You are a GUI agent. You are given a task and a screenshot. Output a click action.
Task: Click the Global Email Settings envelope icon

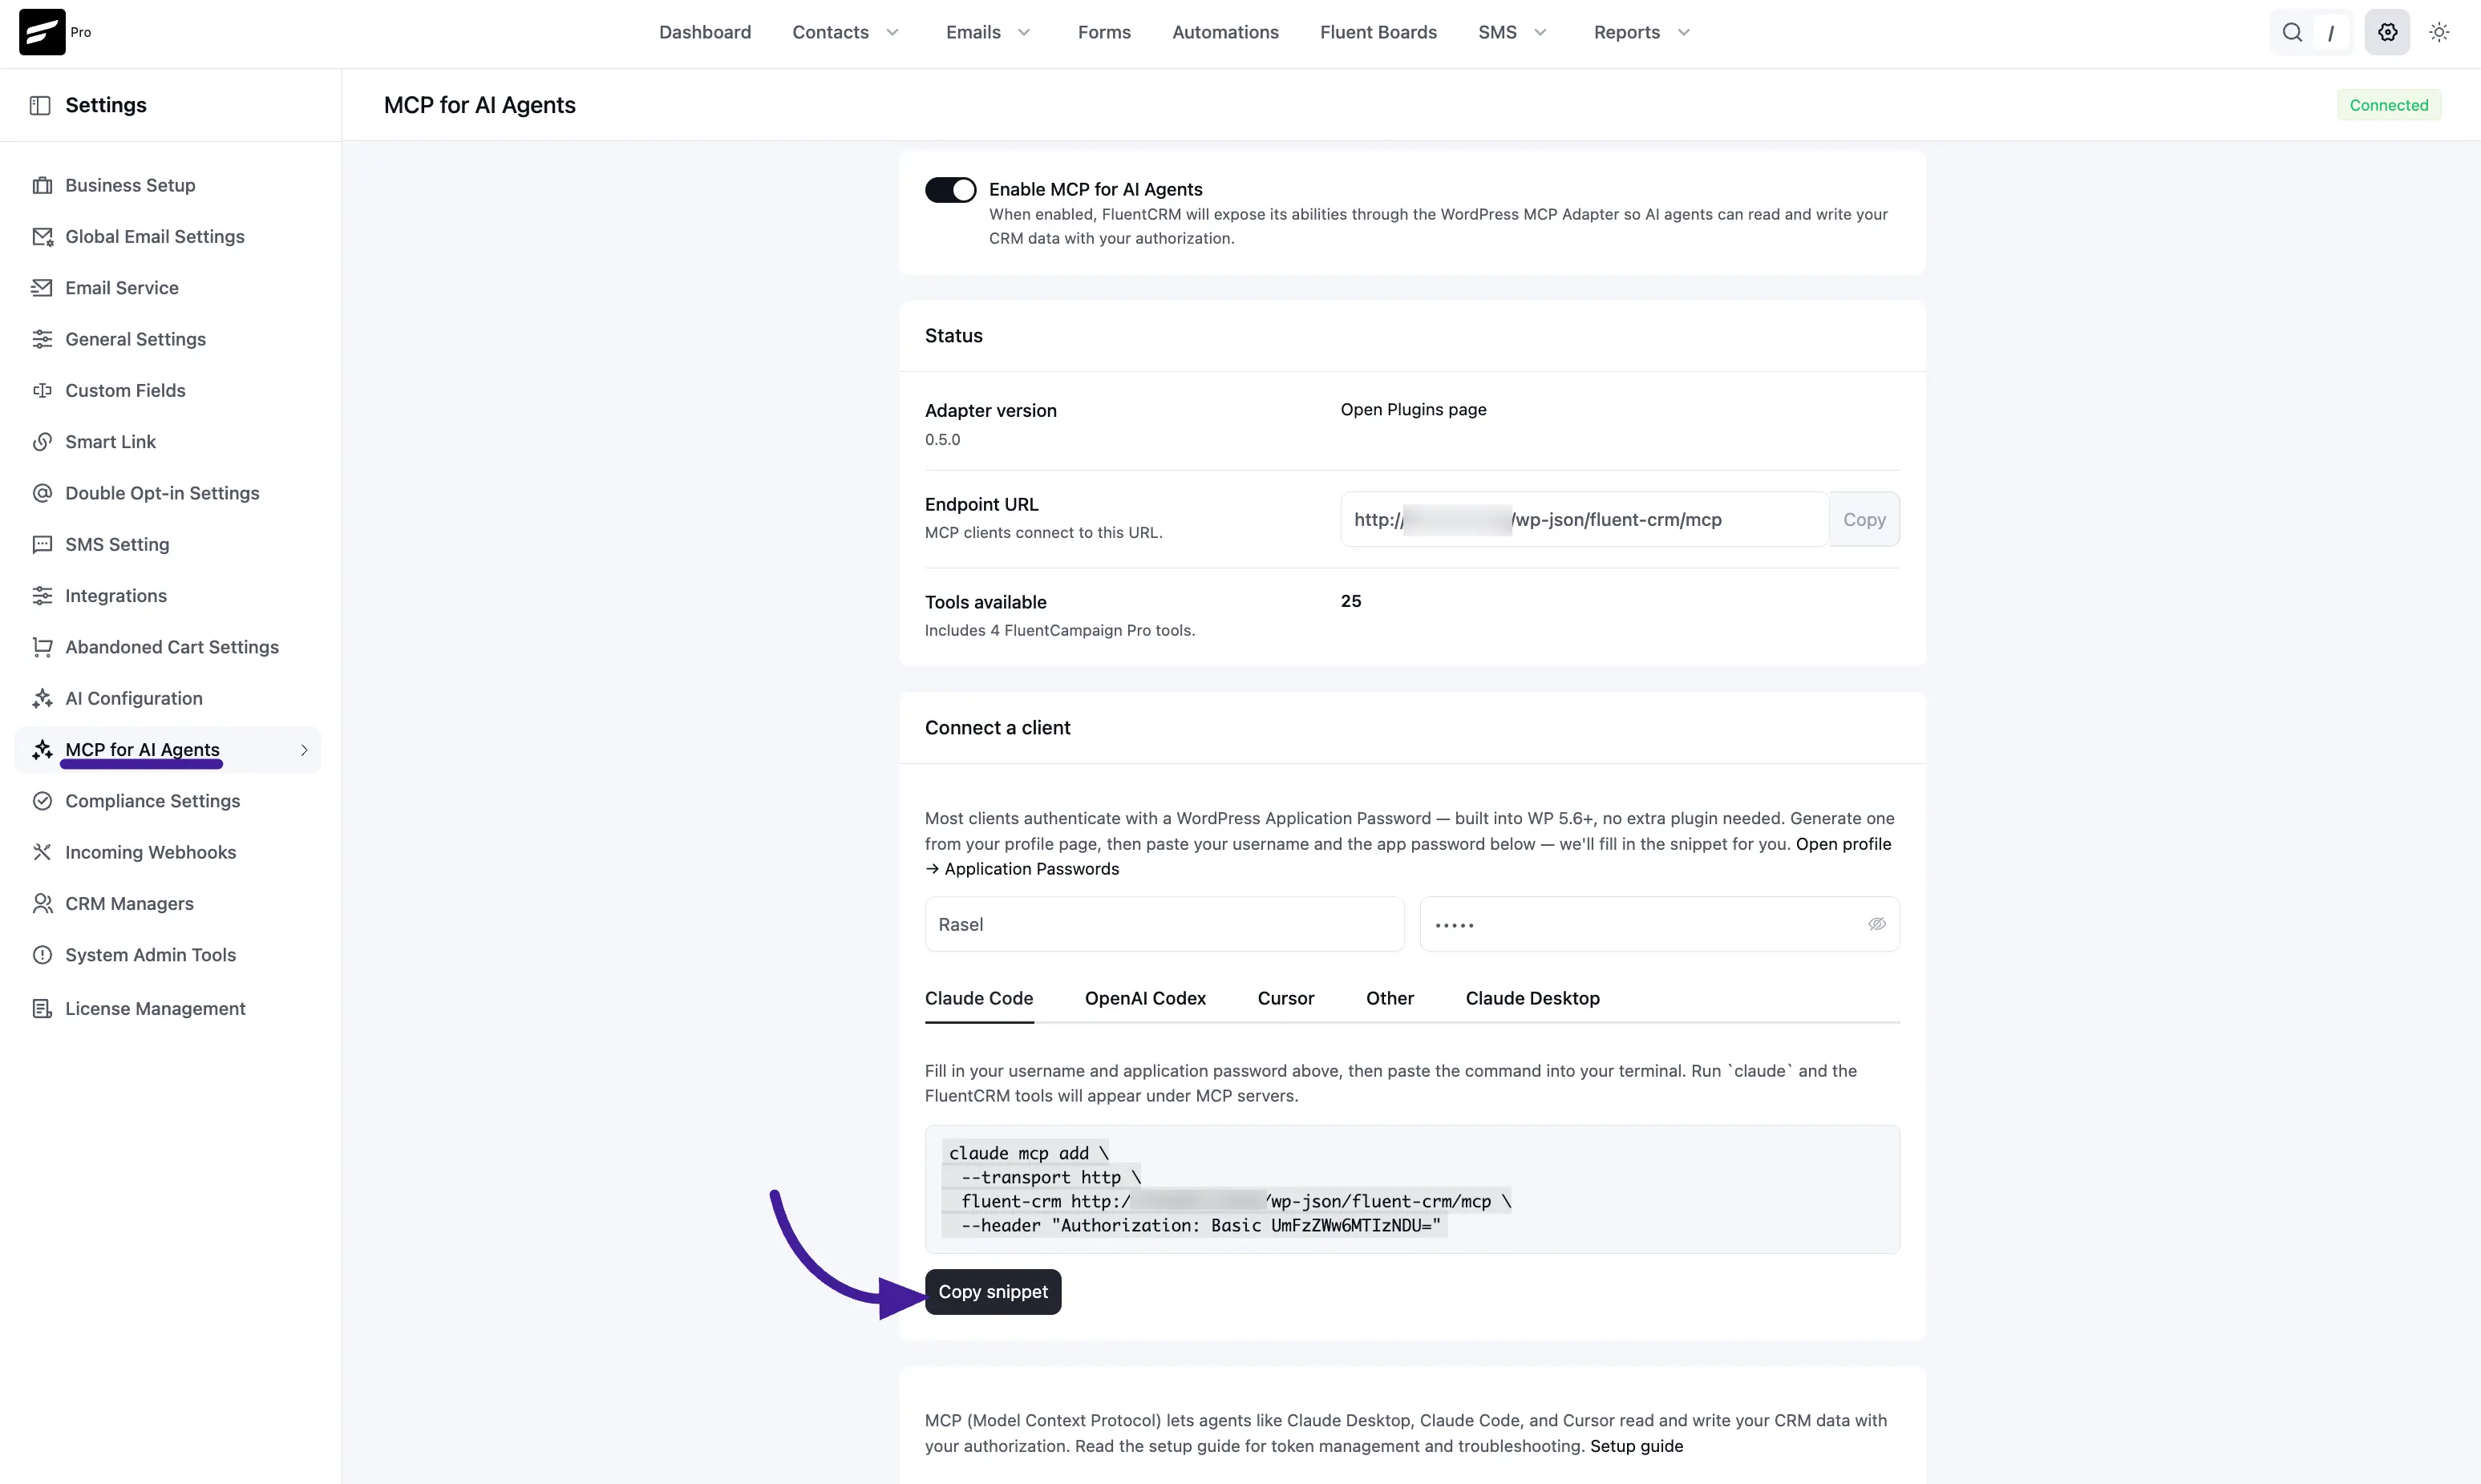(42, 236)
